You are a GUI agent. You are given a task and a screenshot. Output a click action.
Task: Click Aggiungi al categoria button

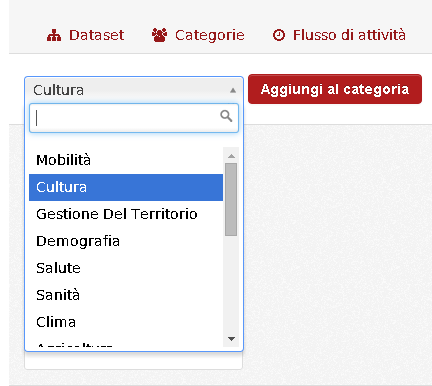pos(335,89)
